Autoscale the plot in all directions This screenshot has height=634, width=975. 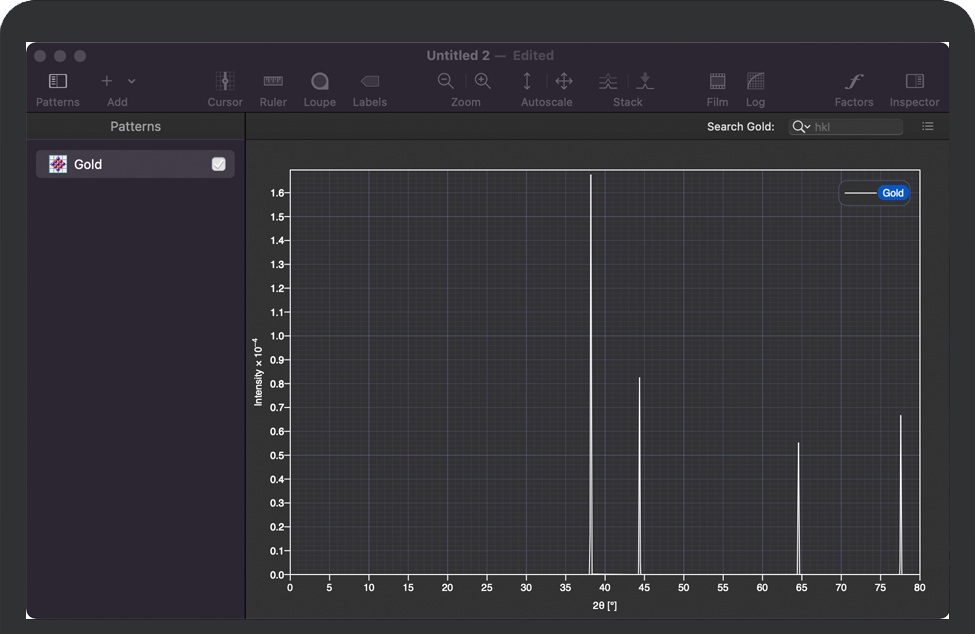[x=563, y=81]
